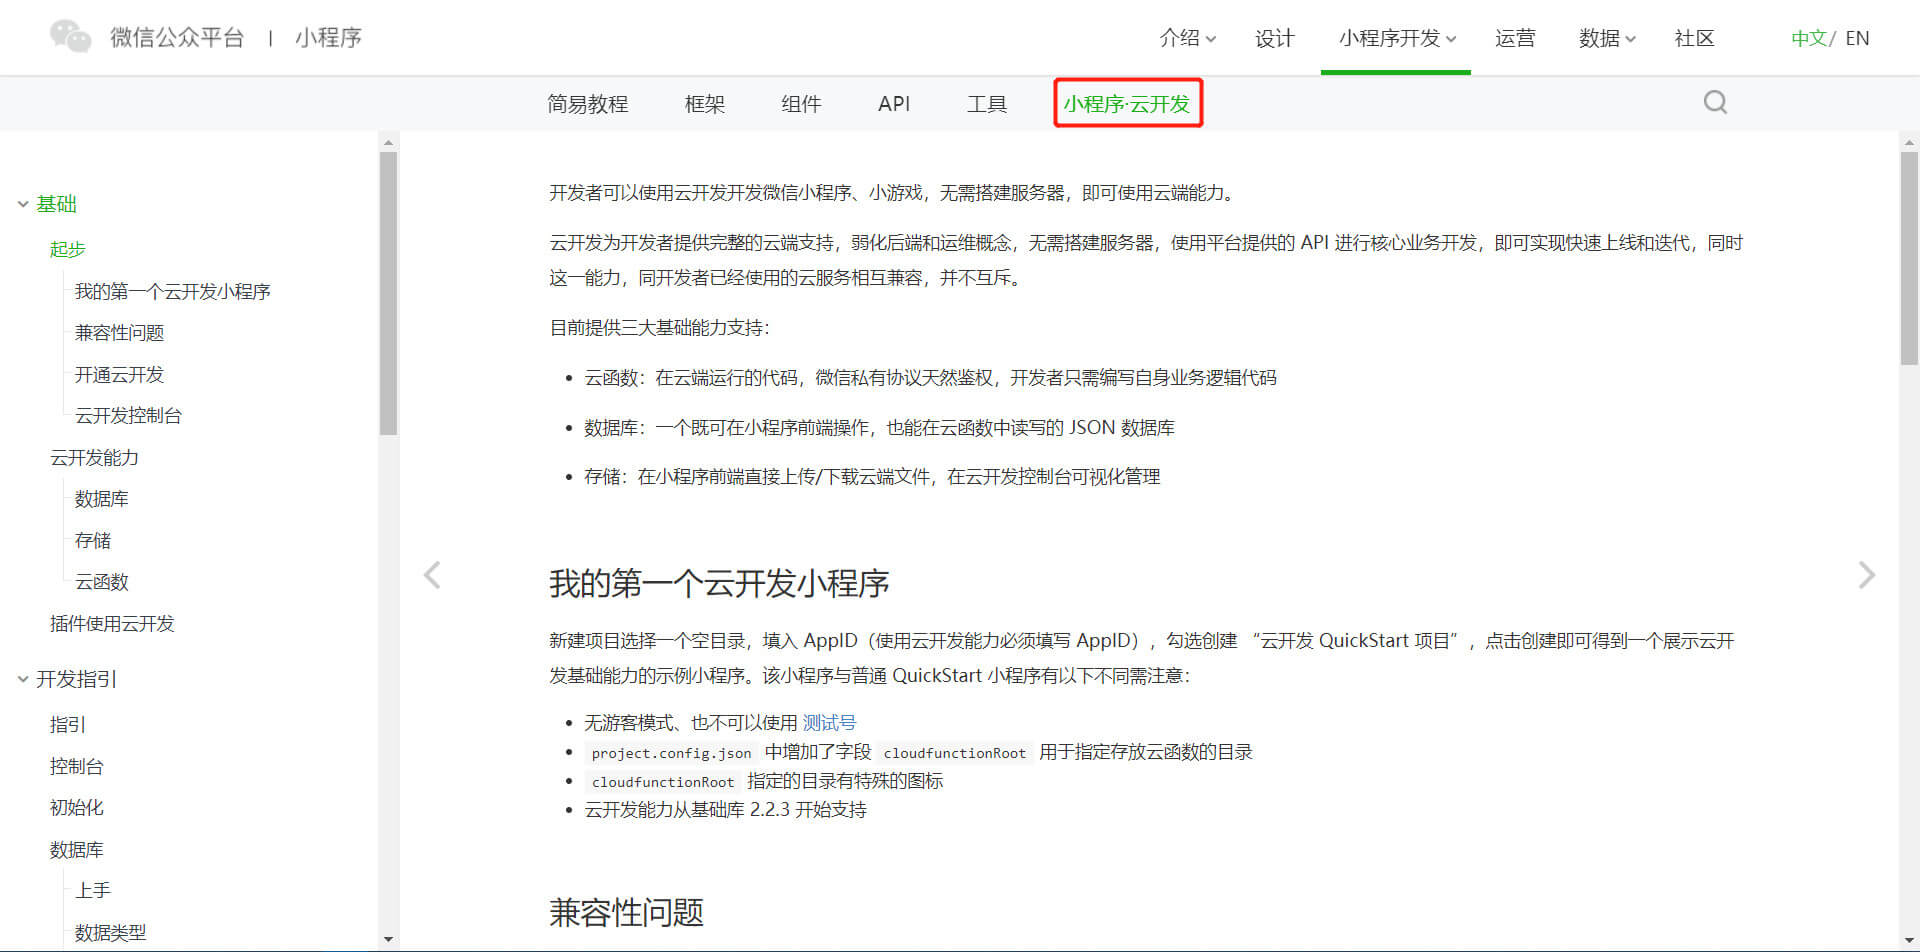Click the 微信公众平台 title link
The image size is (1920, 952).
(176, 38)
